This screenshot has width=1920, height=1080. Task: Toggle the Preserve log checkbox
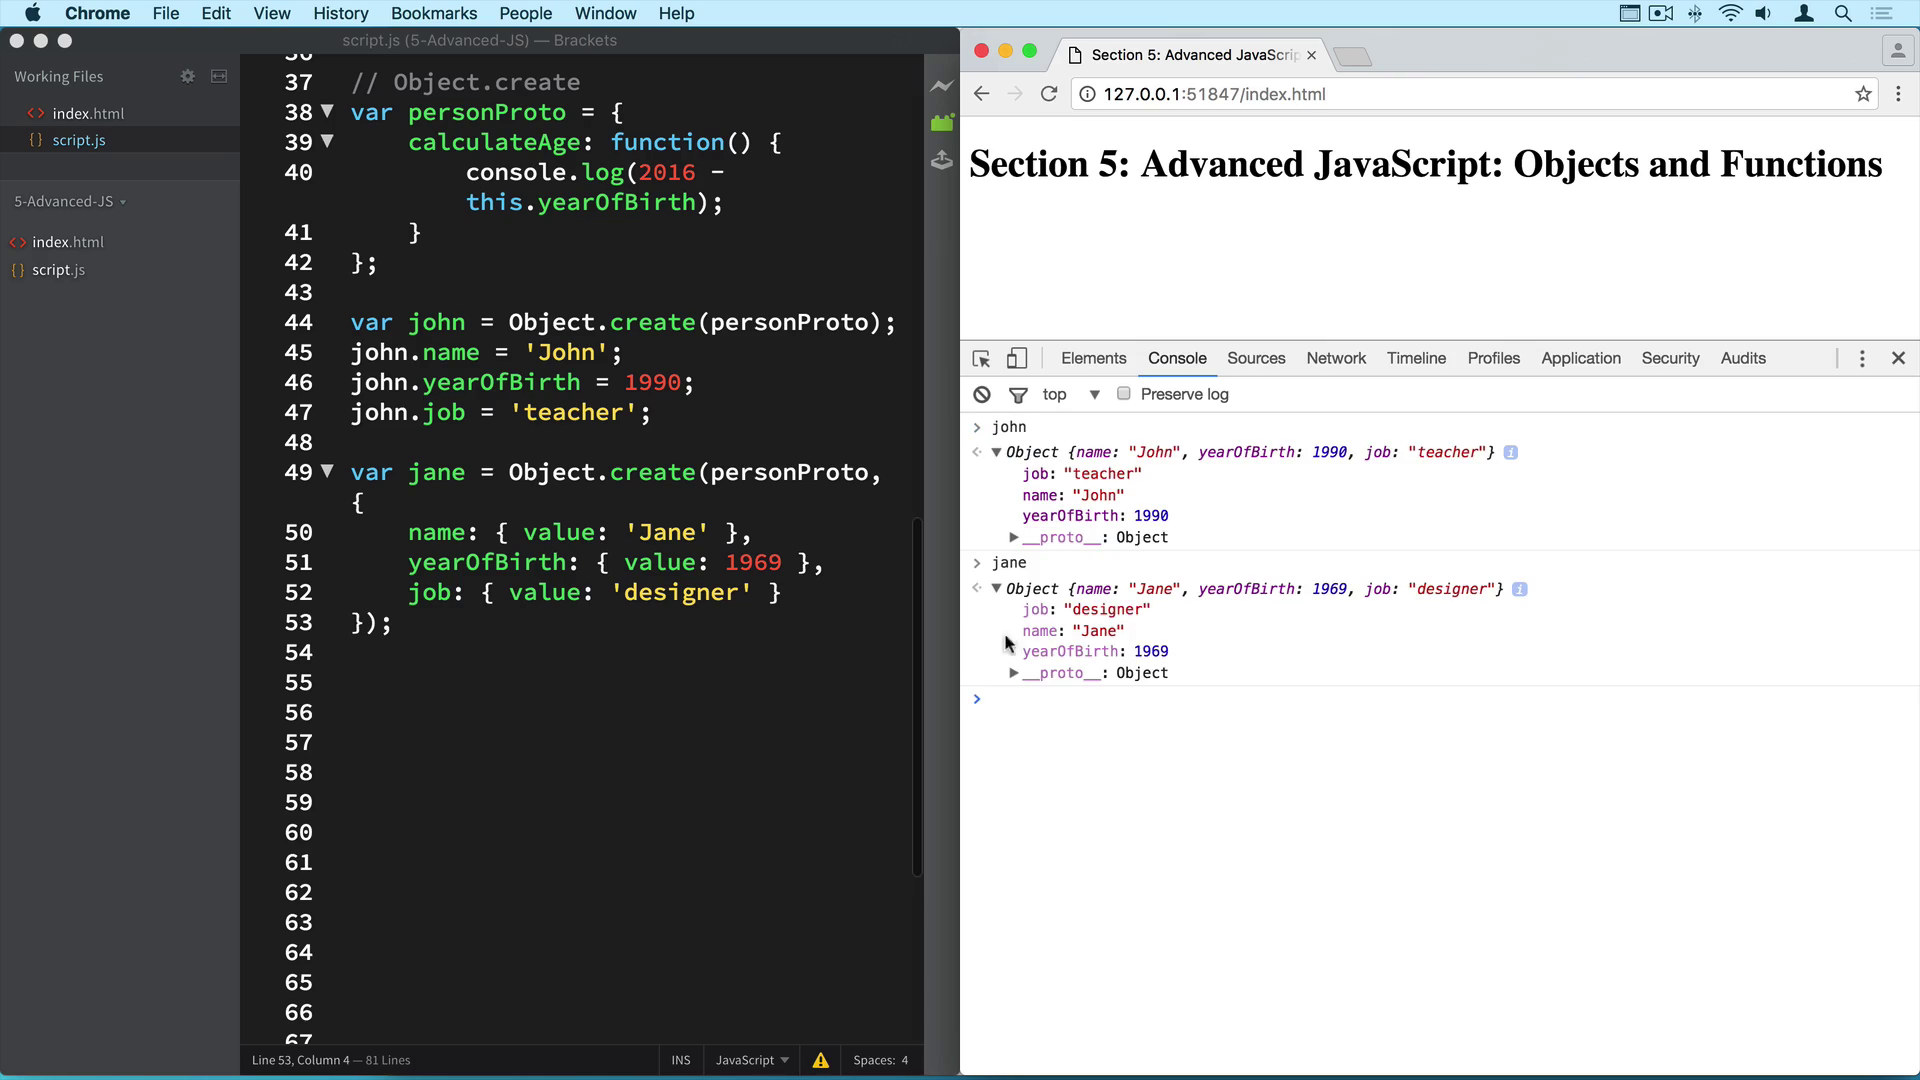(1124, 393)
